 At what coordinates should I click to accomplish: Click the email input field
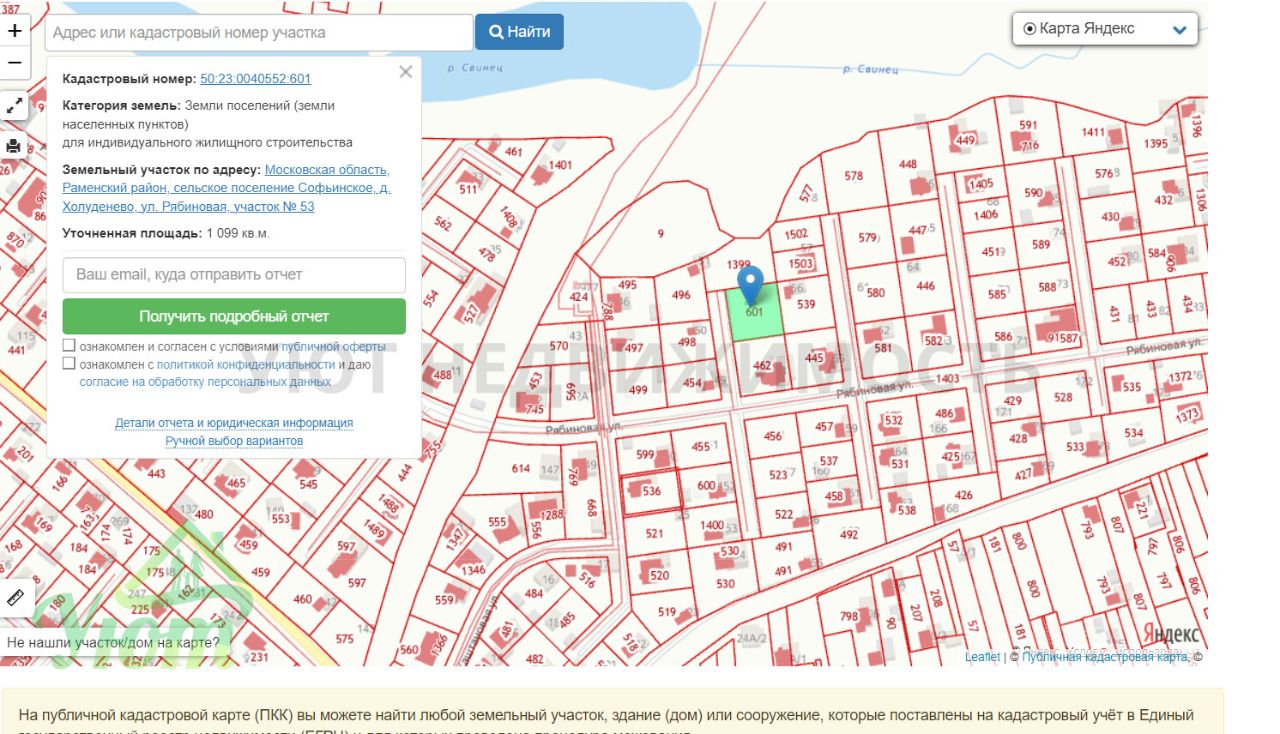234,275
